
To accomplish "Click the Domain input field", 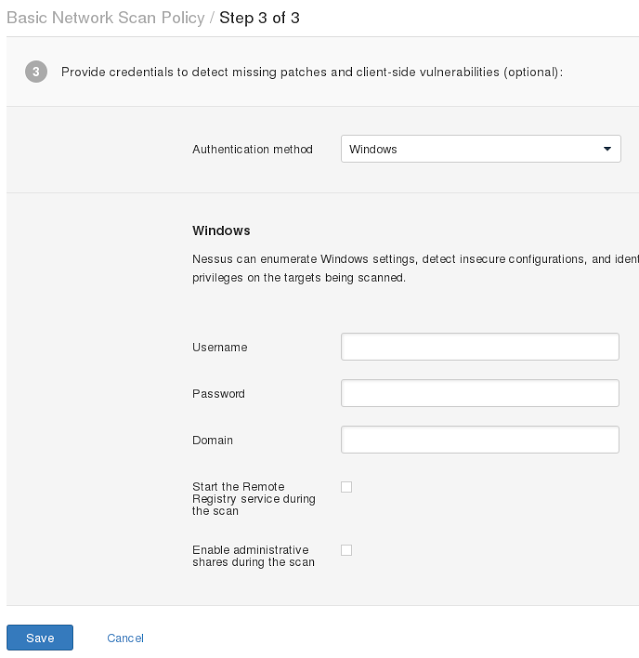I will 480,440.
